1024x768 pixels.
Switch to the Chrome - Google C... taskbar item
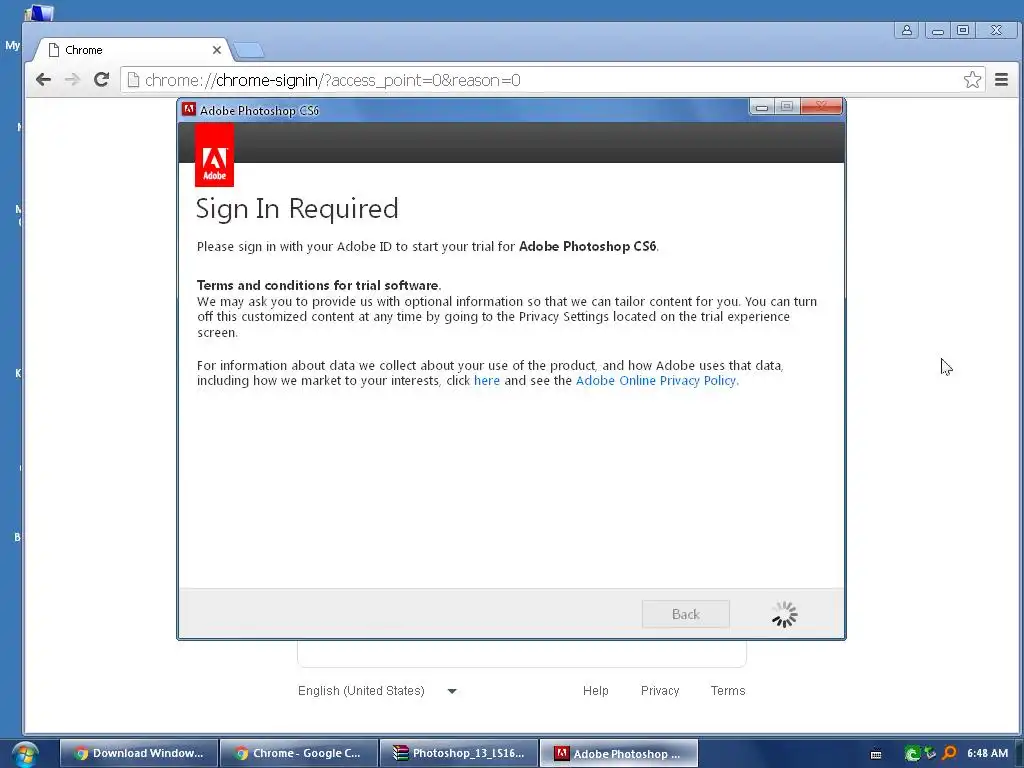click(299, 753)
